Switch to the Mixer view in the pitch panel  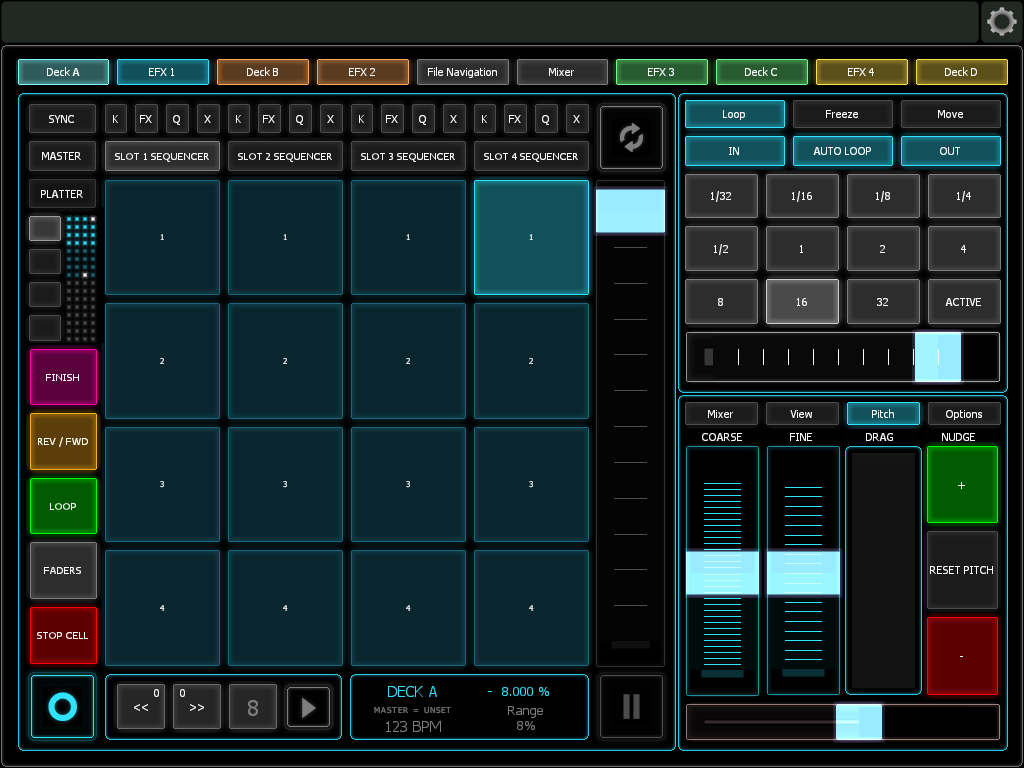(721, 413)
